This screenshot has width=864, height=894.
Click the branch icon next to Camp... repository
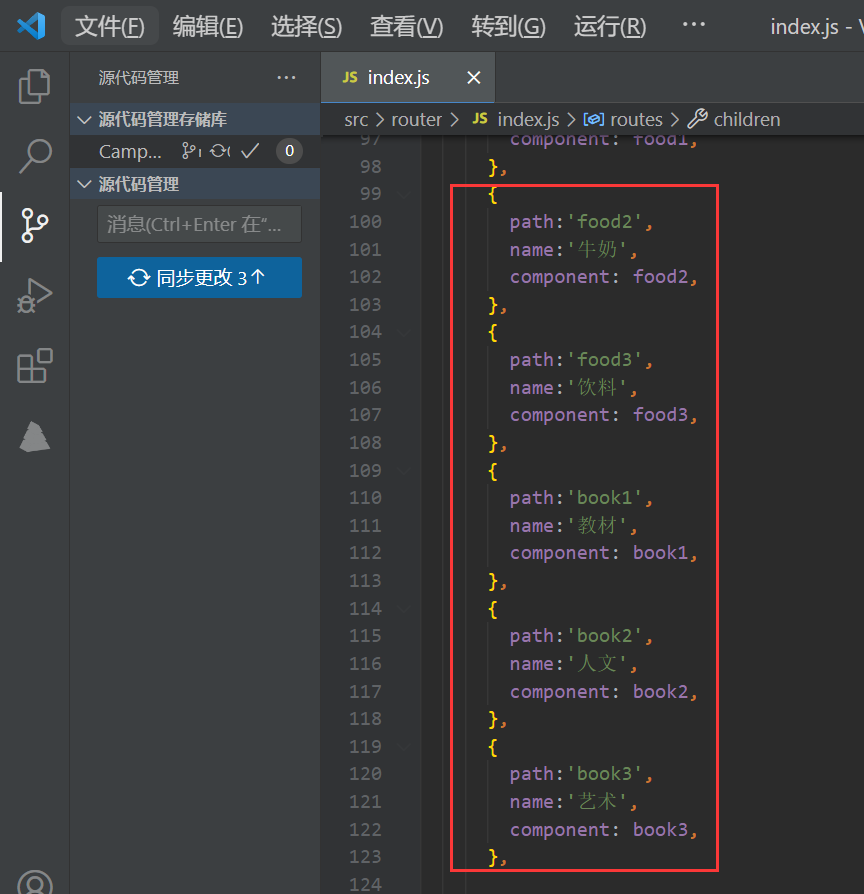[190, 151]
